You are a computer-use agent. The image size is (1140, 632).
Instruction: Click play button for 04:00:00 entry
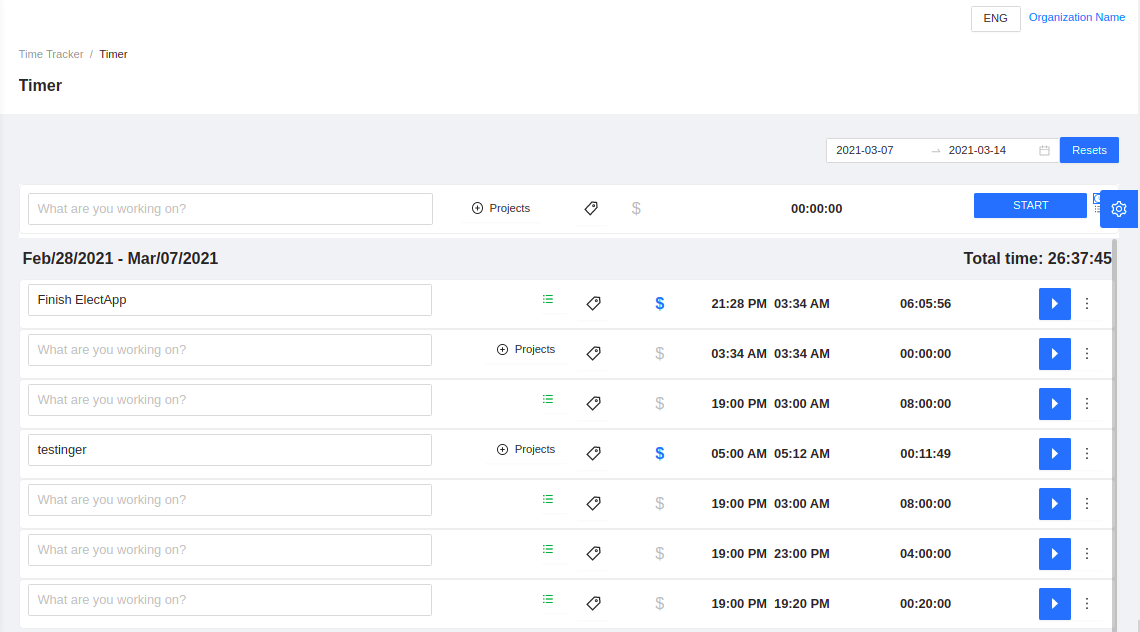tap(1054, 554)
